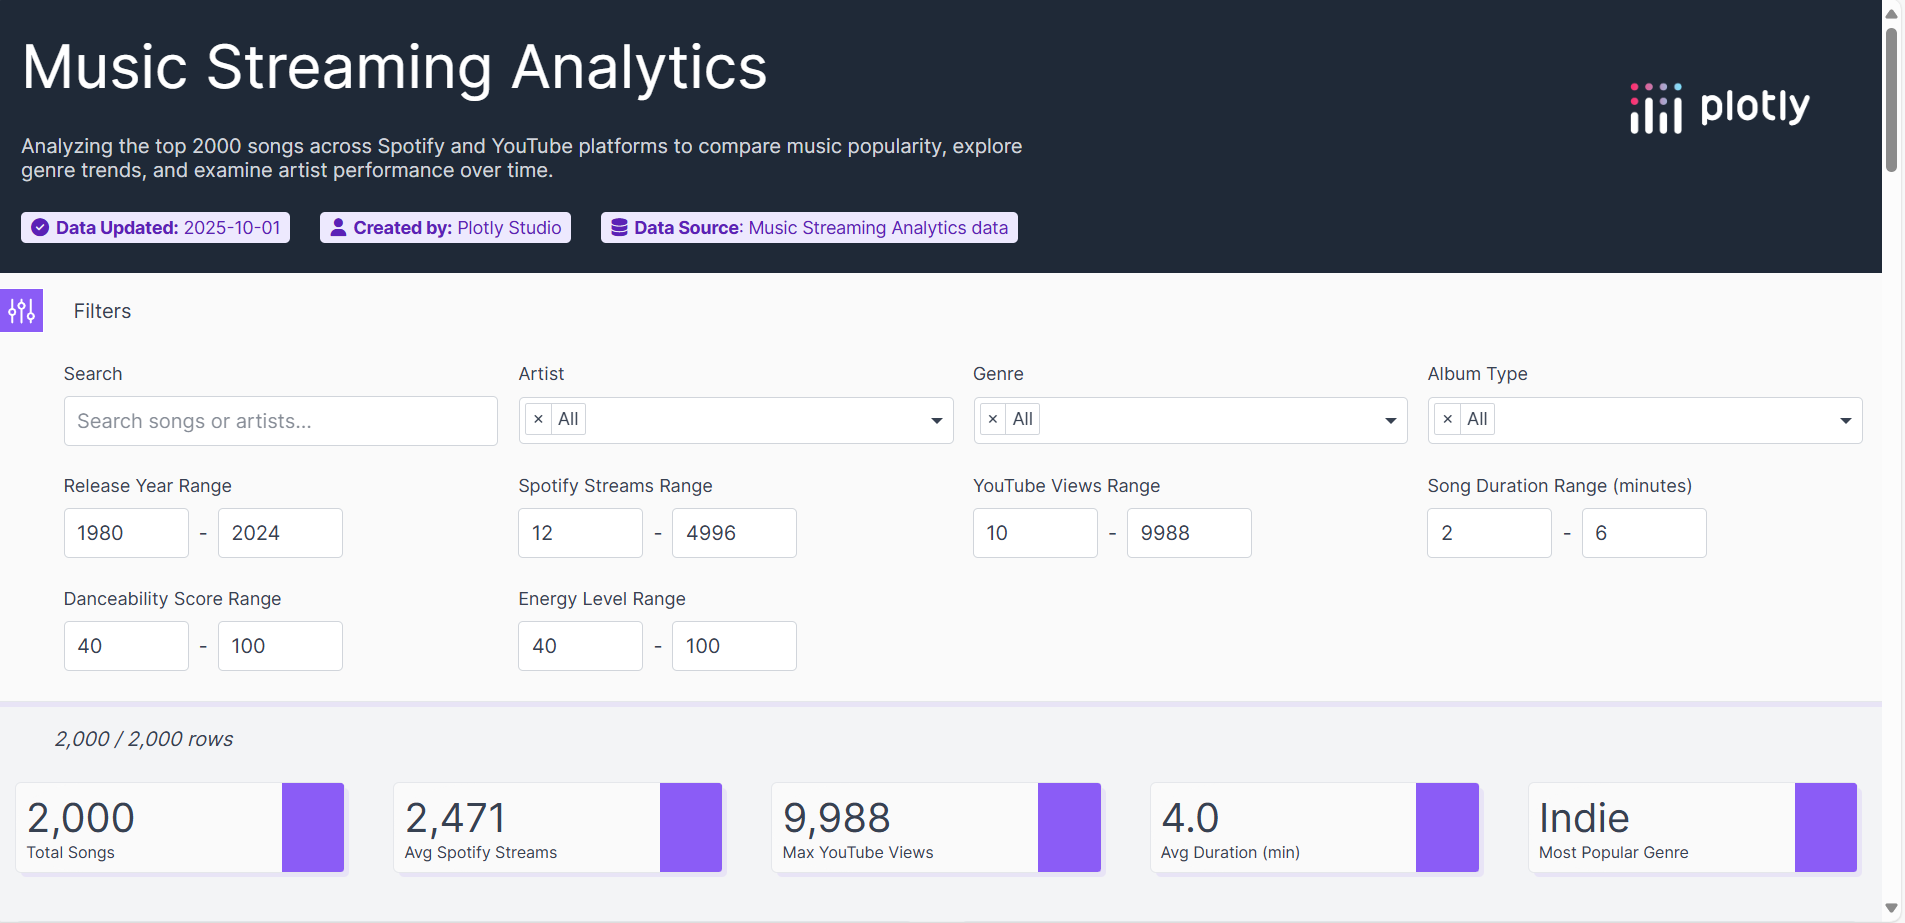Edit the Song Duration maximum field 6
The width and height of the screenshot is (1905, 923).
point(1644,533)
